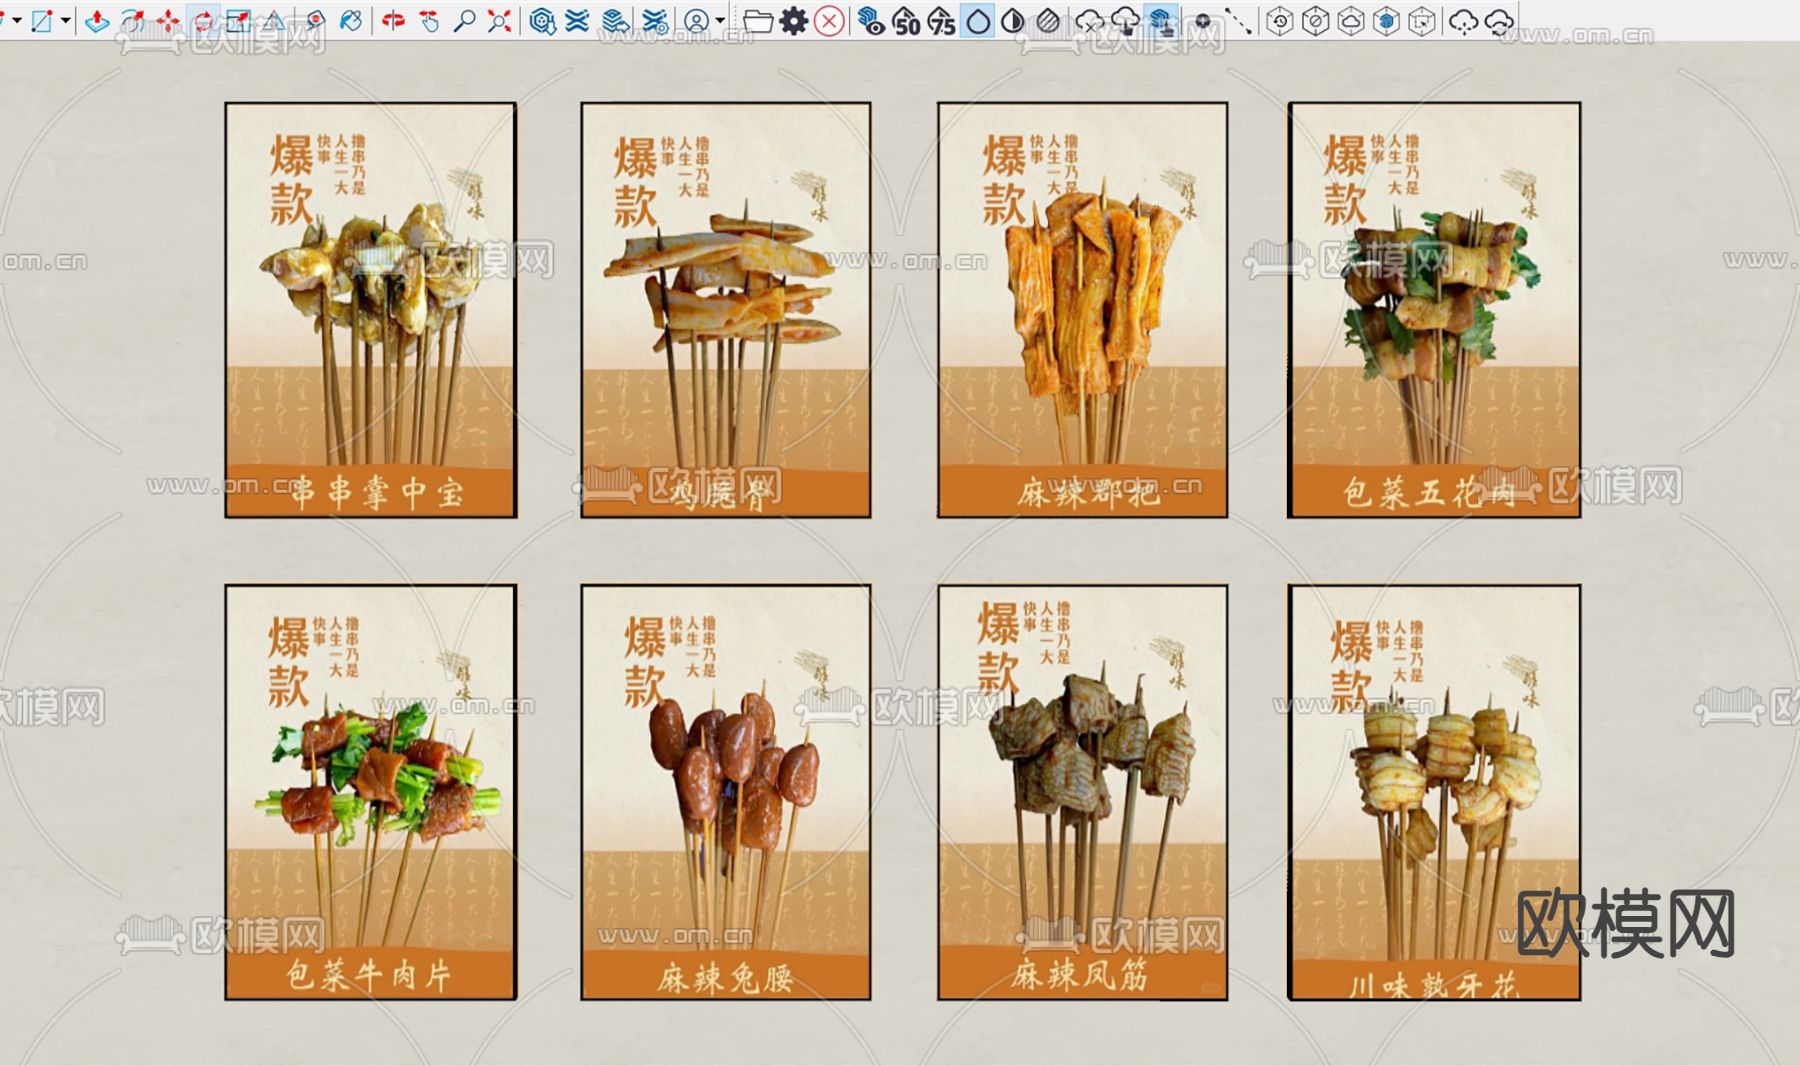Click the half-filled contrast droplet icon
The width and height of the screenshot is (1800, 1066).
tap(1013, 19)
